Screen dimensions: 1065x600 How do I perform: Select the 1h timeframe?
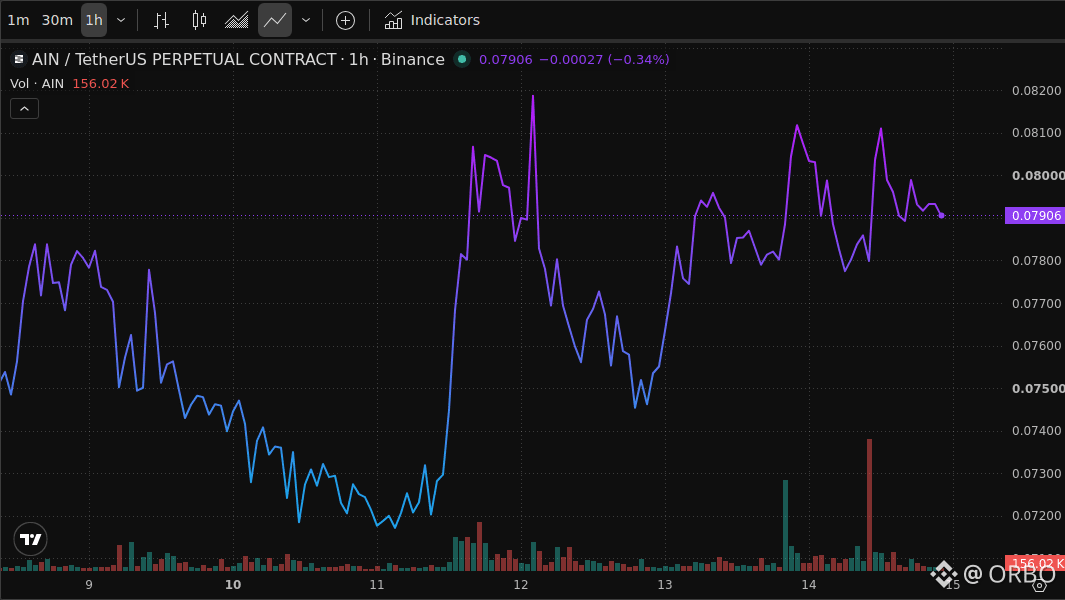(94, 20)
